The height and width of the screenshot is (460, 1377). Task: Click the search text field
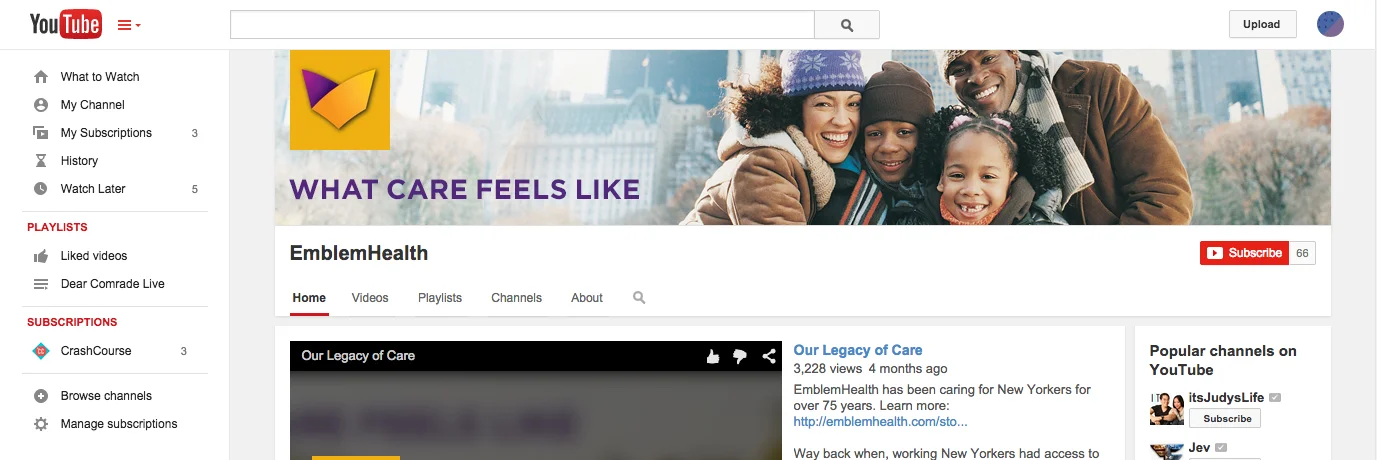pyautogui.click(x=522, y=24)
